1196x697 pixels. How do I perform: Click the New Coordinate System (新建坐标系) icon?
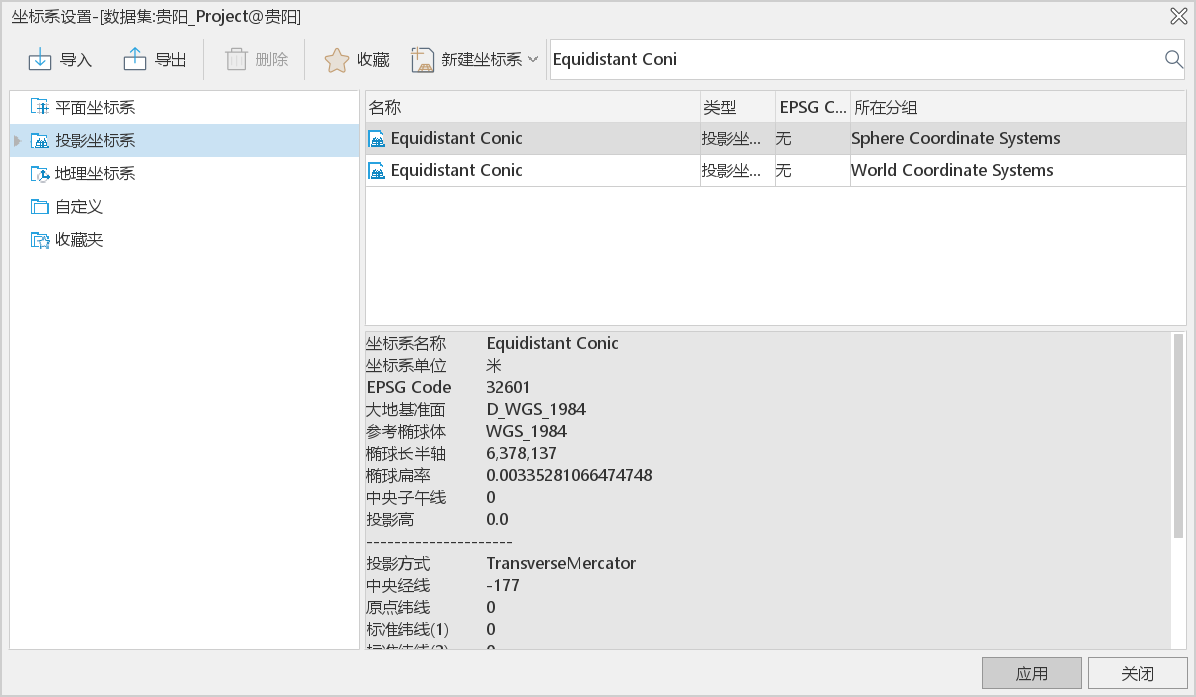coord(423,60)
